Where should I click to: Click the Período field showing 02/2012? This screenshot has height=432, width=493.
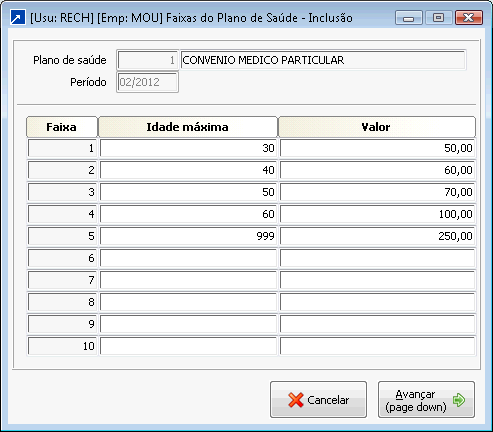tap(147, 82)
